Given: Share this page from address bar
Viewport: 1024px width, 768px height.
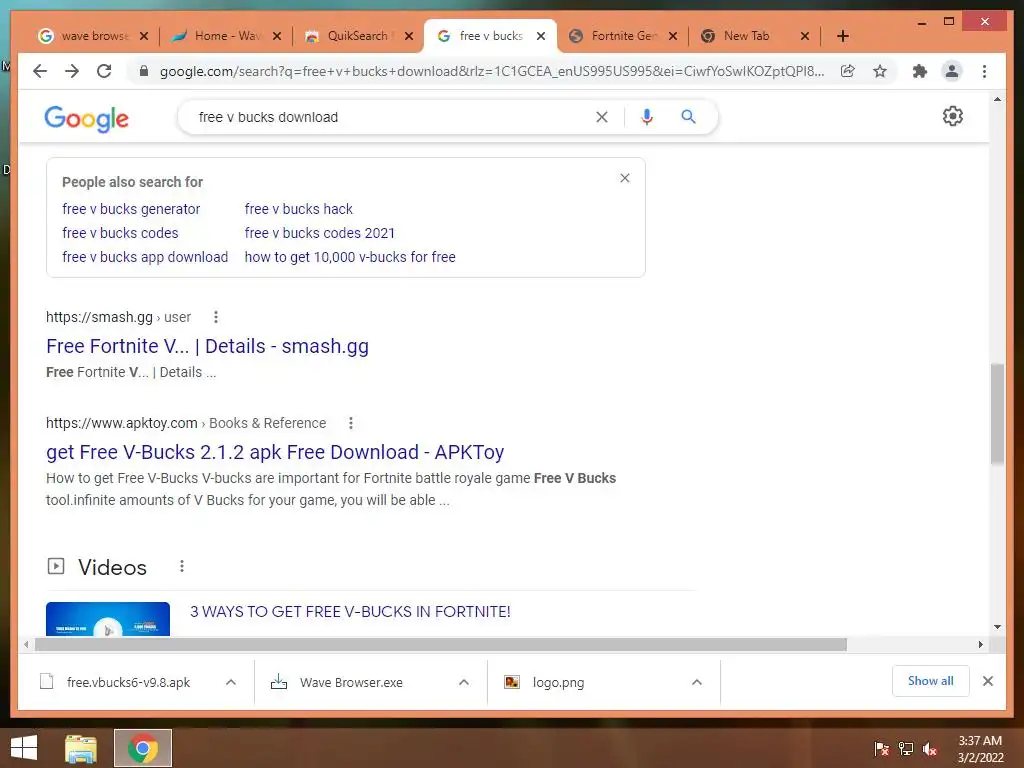Looking at the screenshot, I should [848, 71].
